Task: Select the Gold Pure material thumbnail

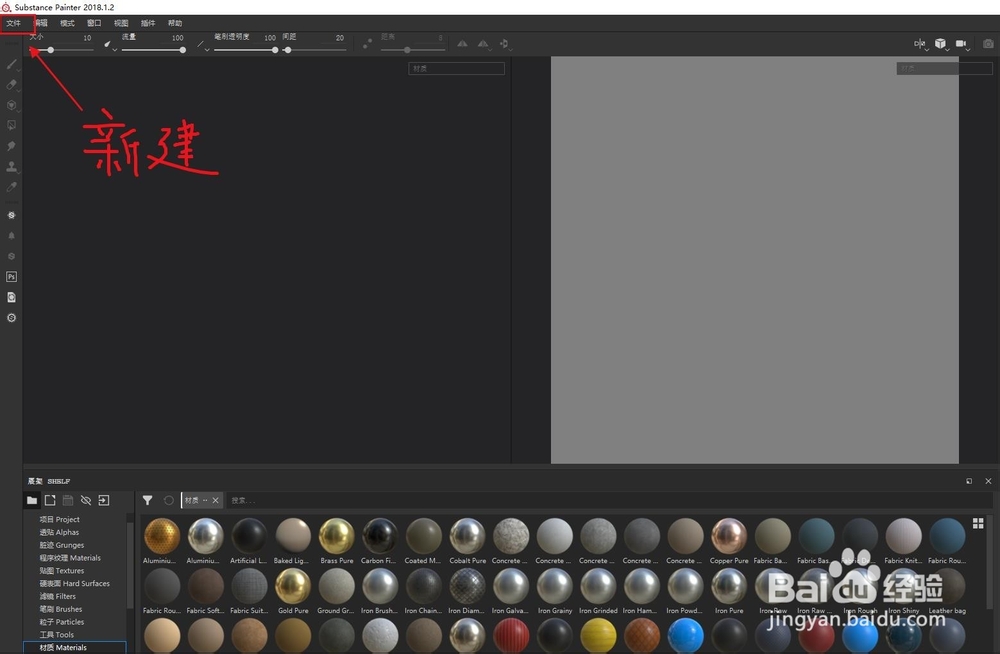Action: tap(293, 585)
